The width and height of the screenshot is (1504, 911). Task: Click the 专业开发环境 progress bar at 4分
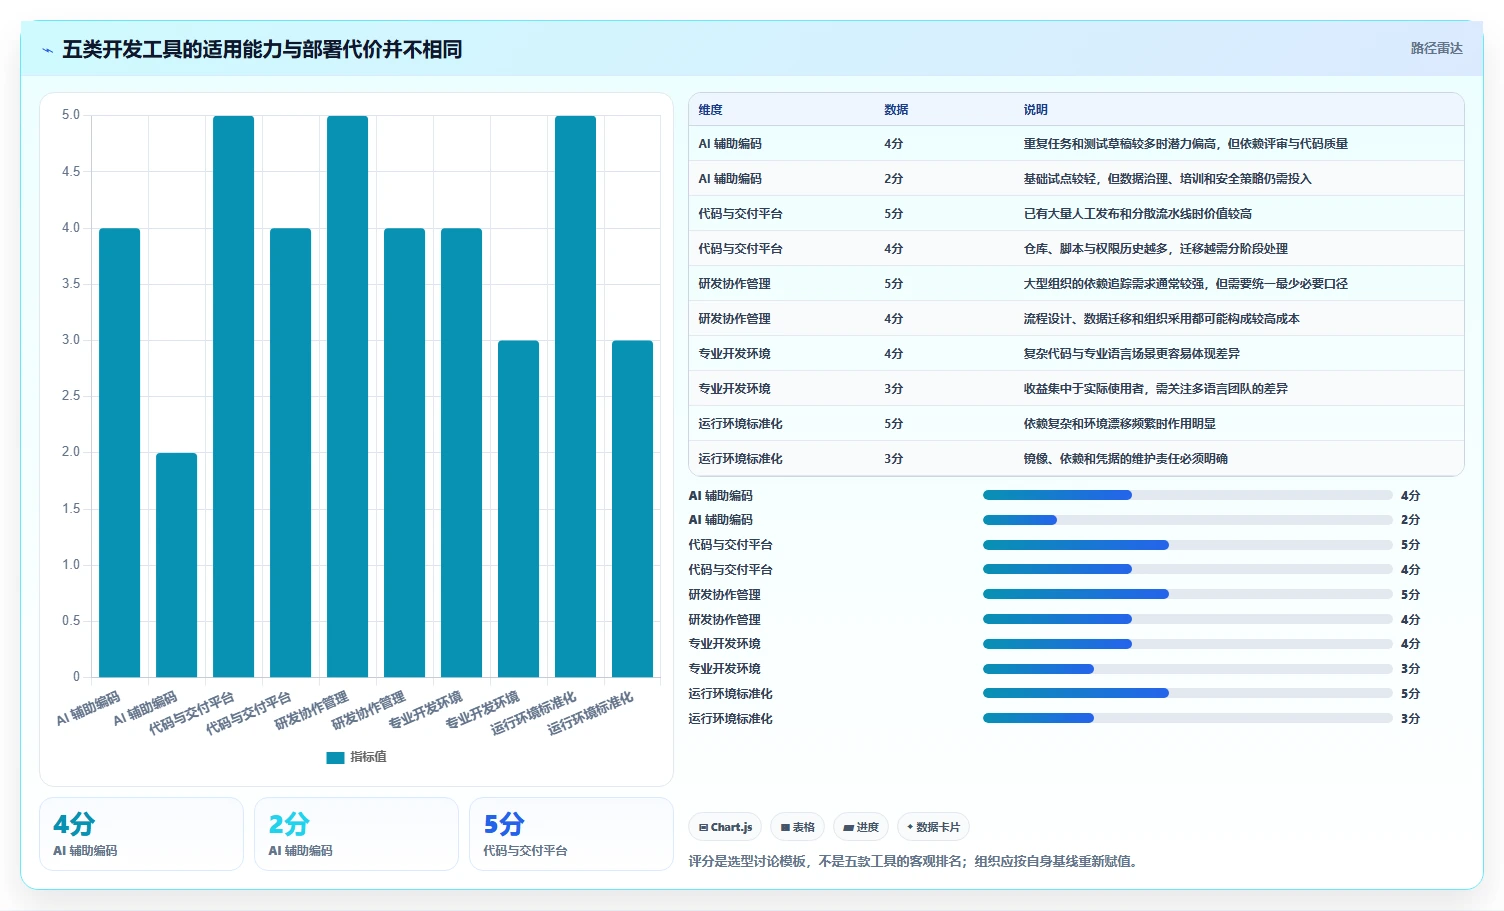(1187, 644)
